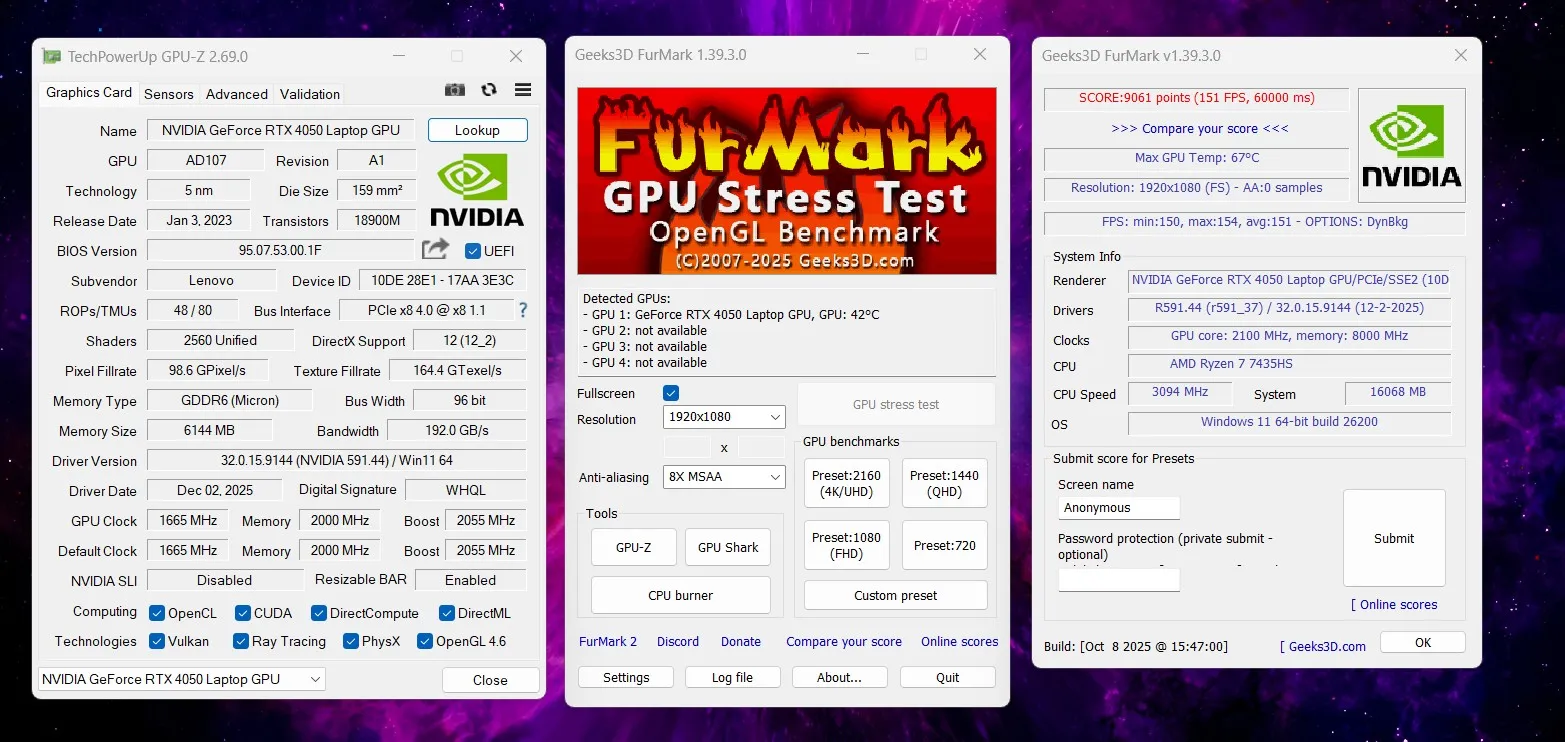Expand the Anti-aliasing 8X MSAA dropdown

[x=724, y=477]
